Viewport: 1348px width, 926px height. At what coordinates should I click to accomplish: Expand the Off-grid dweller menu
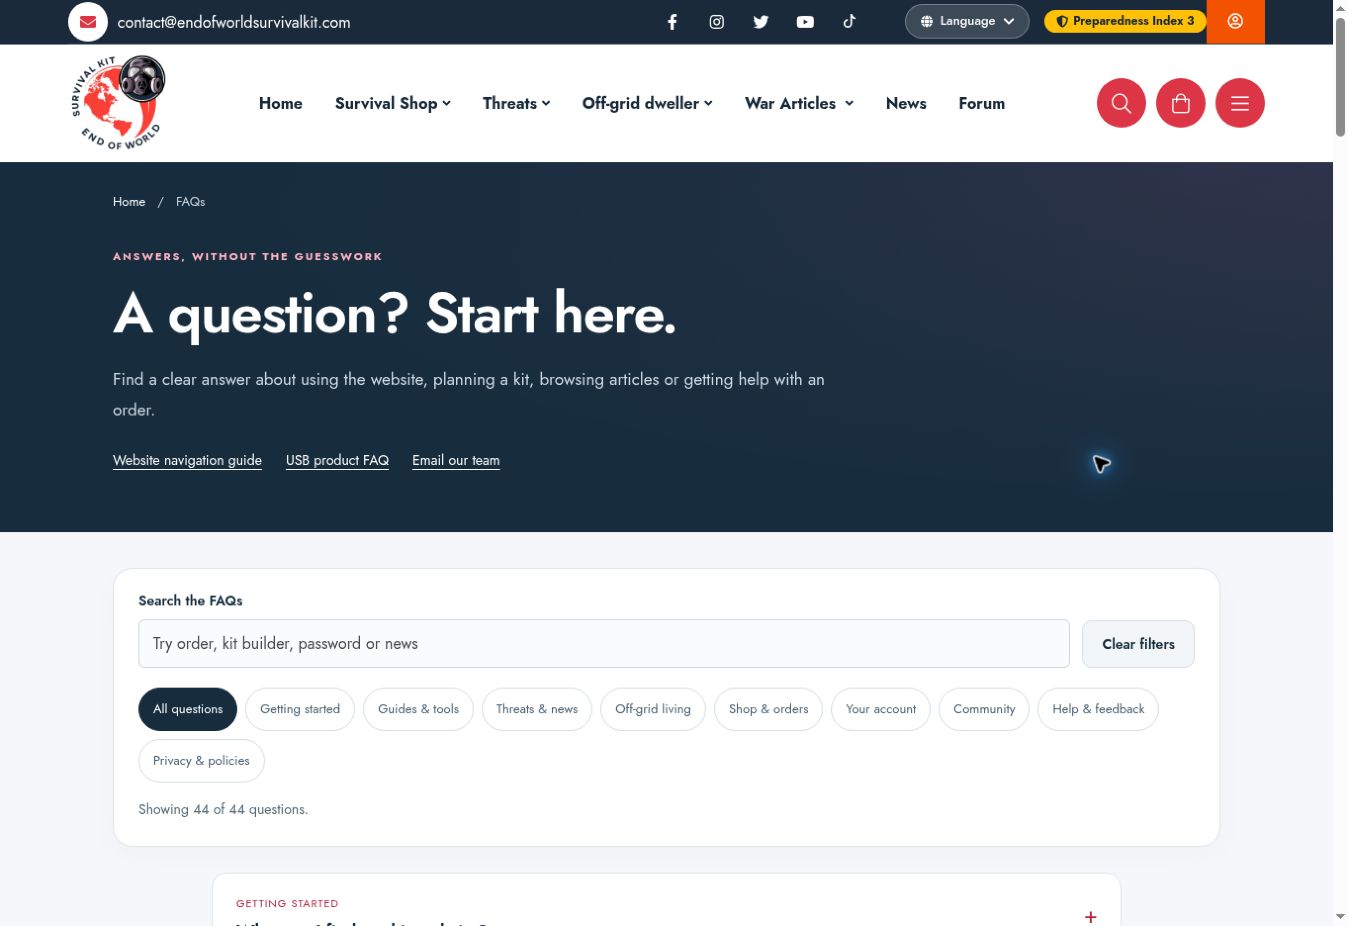click(x=647, y=103)
